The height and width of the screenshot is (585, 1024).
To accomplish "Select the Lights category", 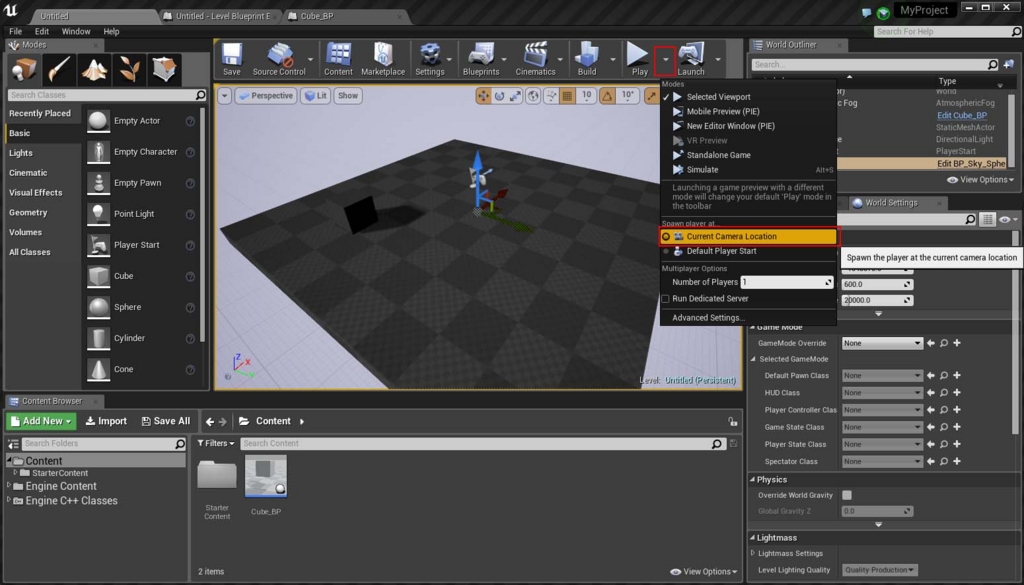I will tap(21, 153).
